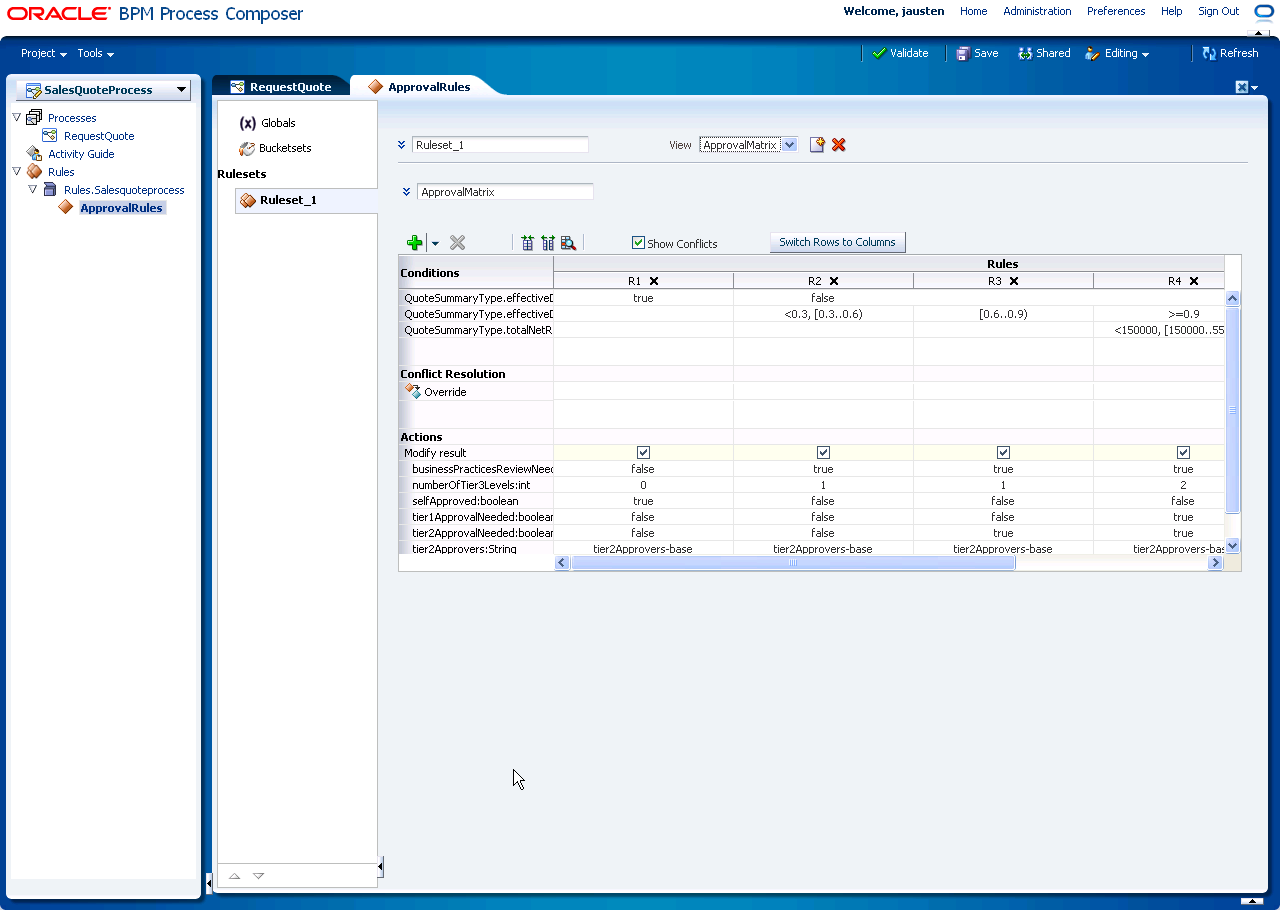Click the ApprovalRules diamond icon in tree
Image resolution: width=1280 pixels, height=910 pixels.
(x=66, y=207)
